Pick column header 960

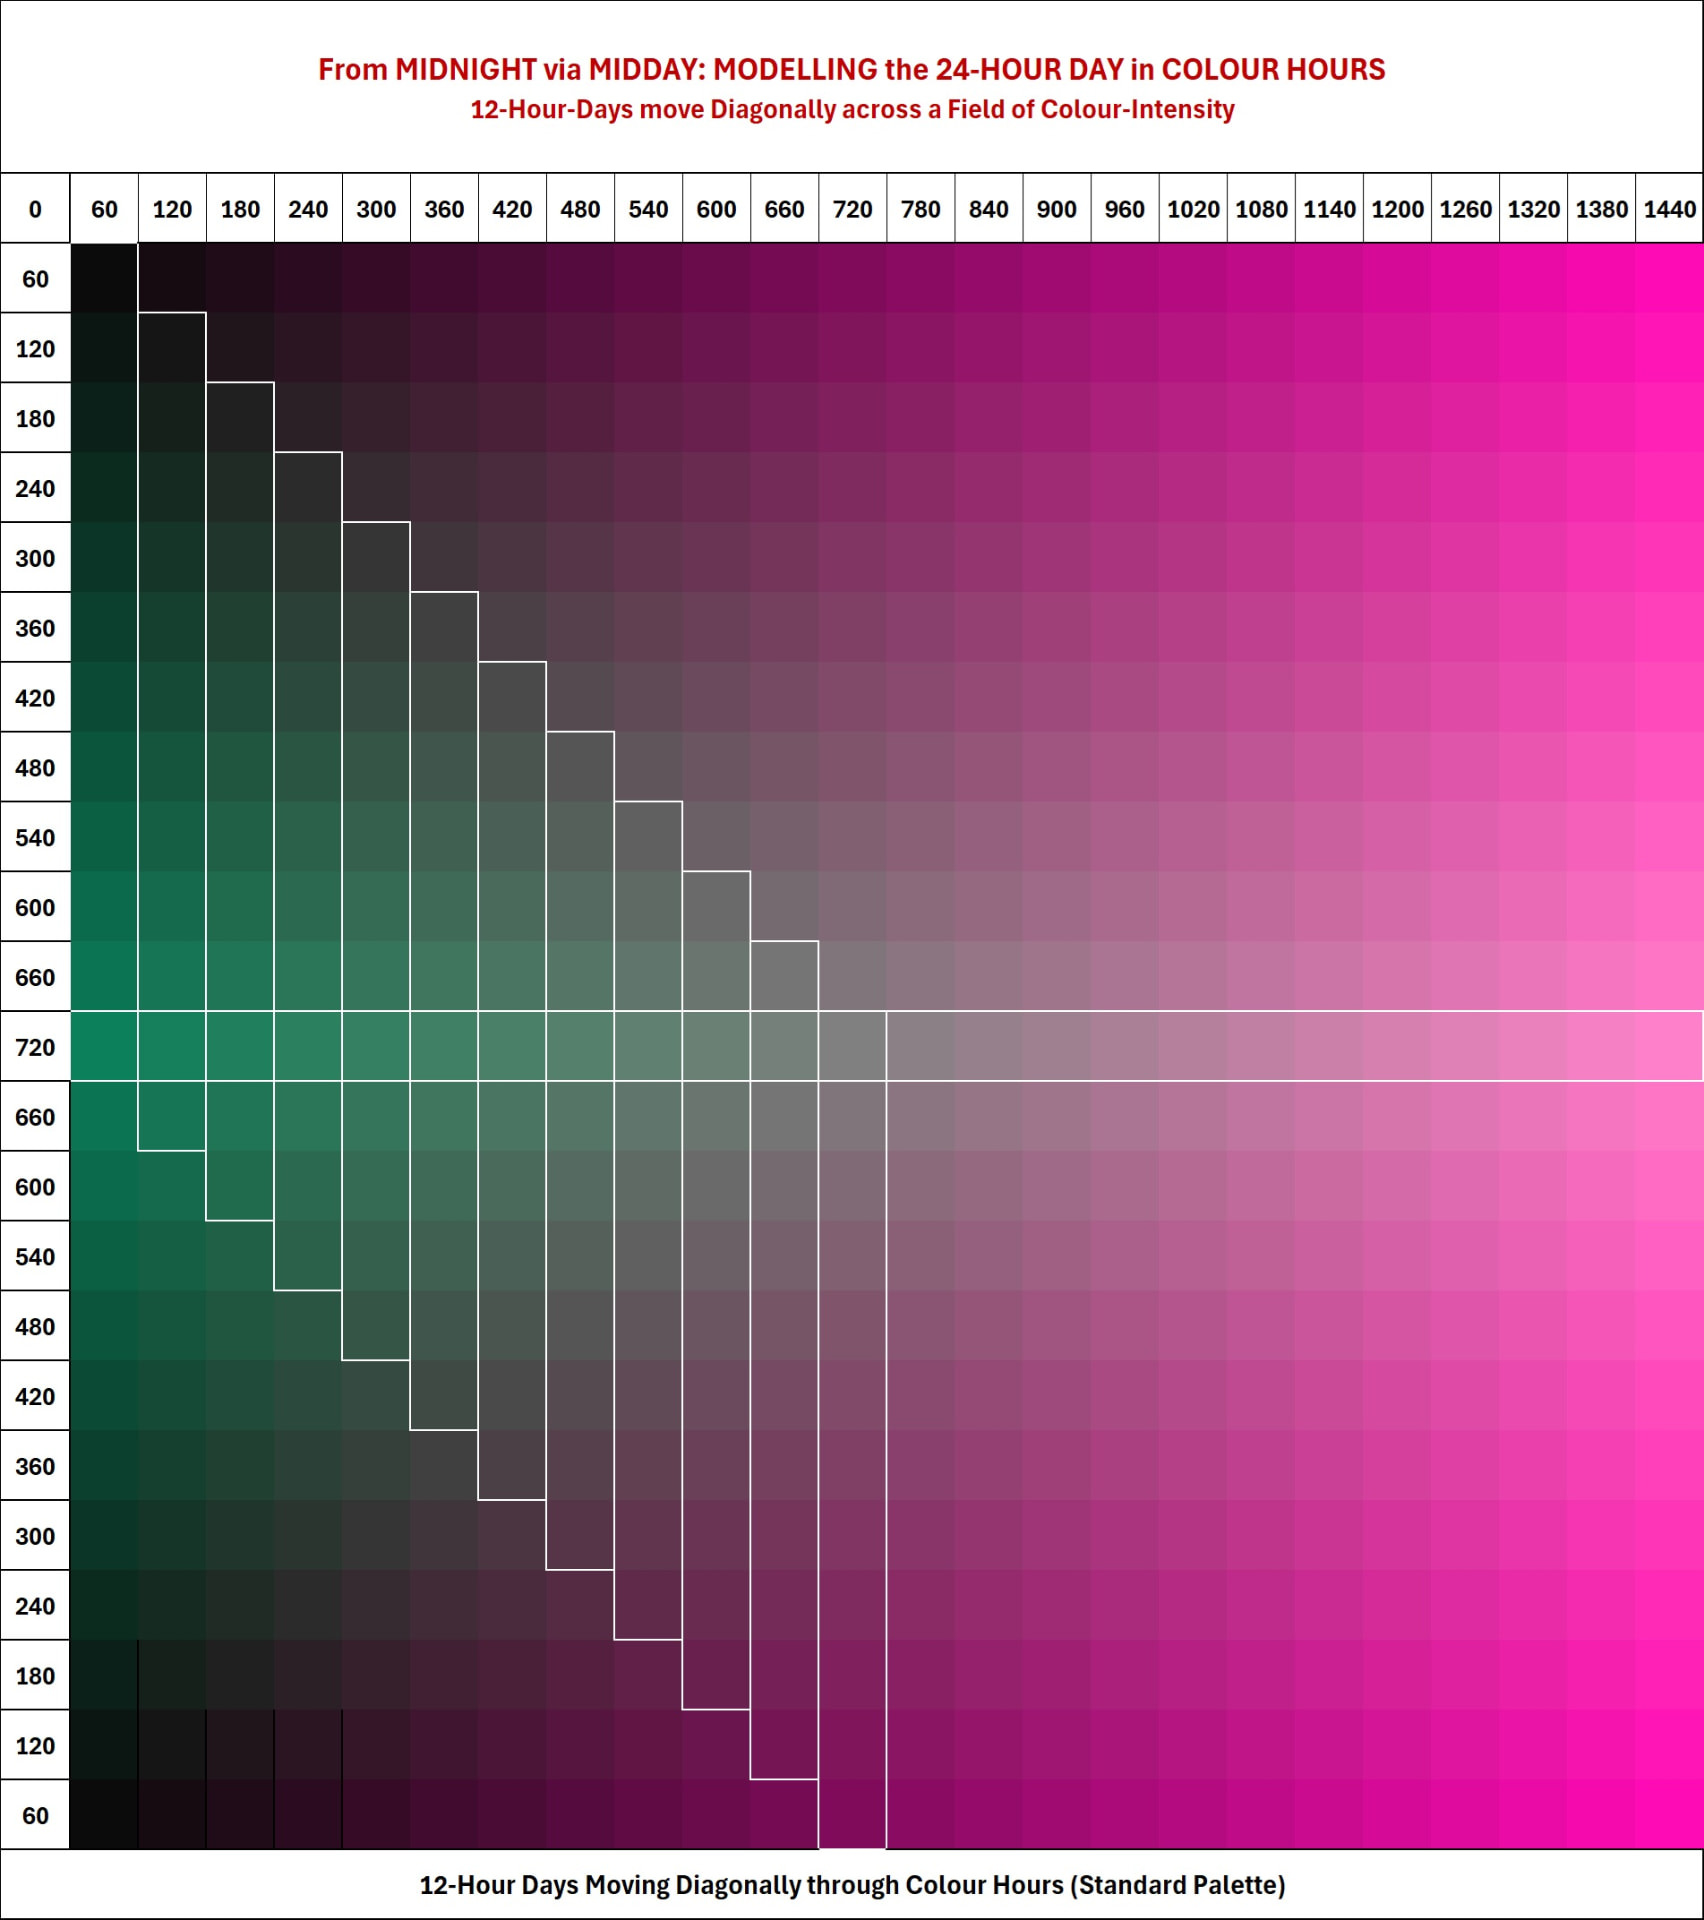click(1124, 209)
